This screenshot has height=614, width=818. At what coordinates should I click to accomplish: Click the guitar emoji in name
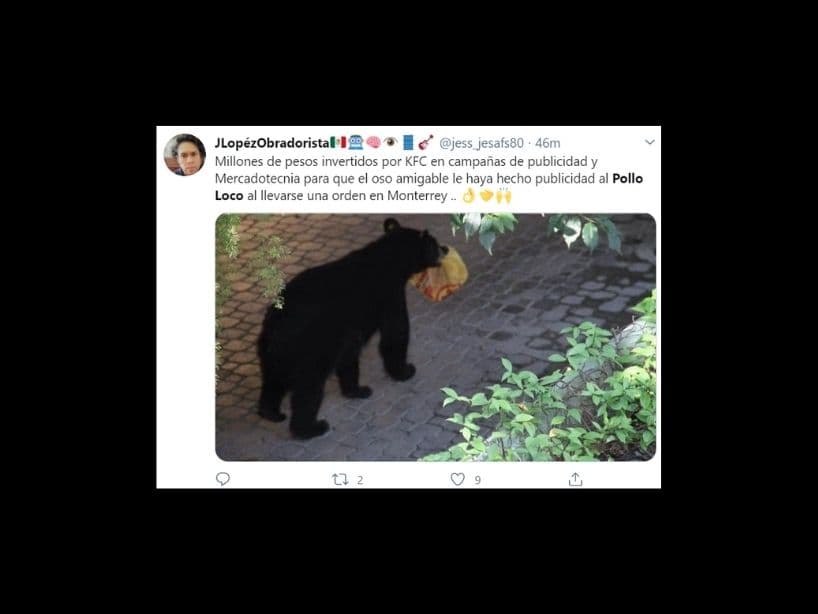426,142
